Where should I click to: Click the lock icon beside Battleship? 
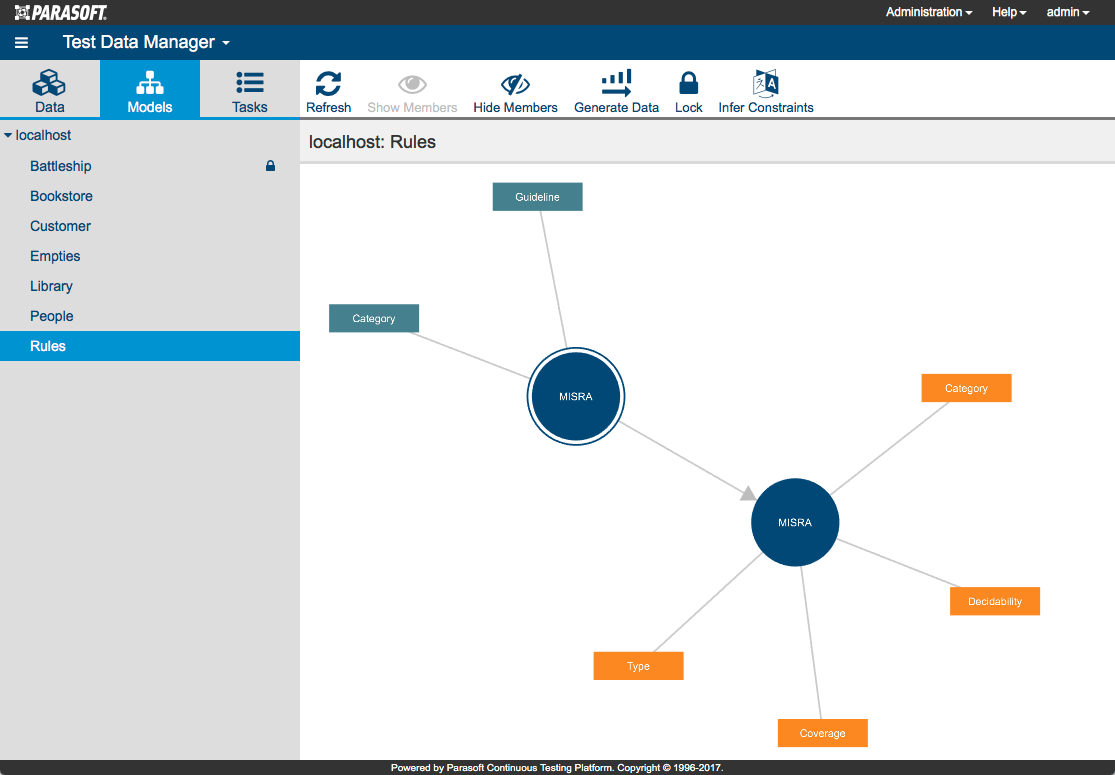(270, 166)
